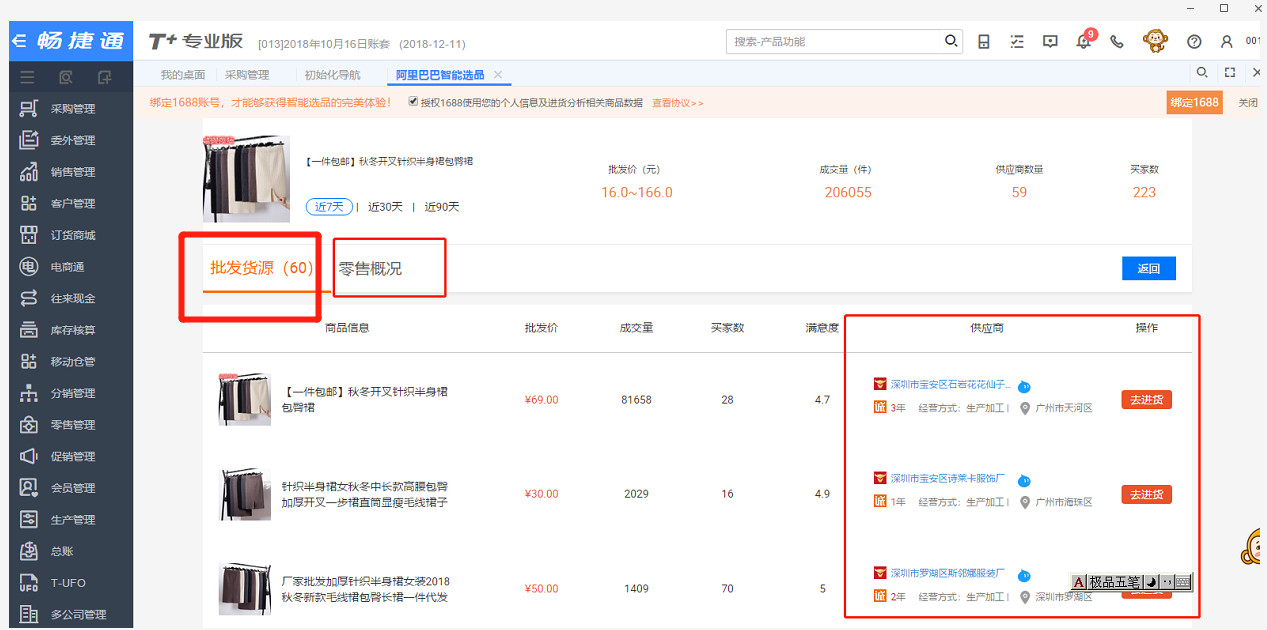Open supplier 深圳市罗湖区斯邻娜服装厂 link
The width and height of the screenshot is (1267, 630).
(948, 573)
